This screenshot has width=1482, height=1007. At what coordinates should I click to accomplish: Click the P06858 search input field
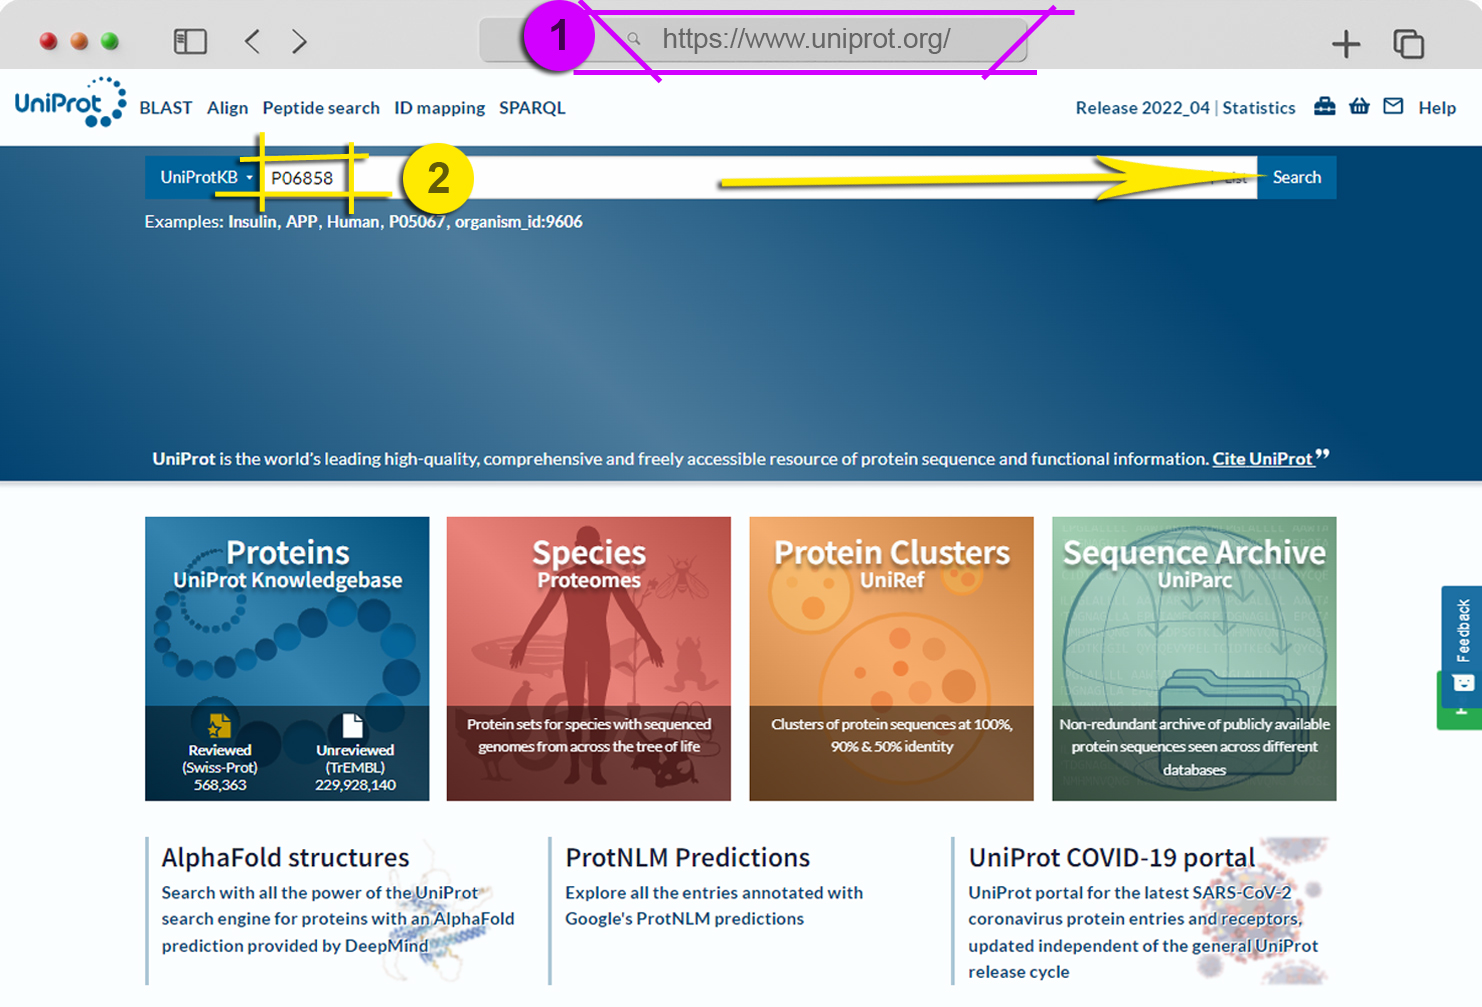tap(760, 177)
